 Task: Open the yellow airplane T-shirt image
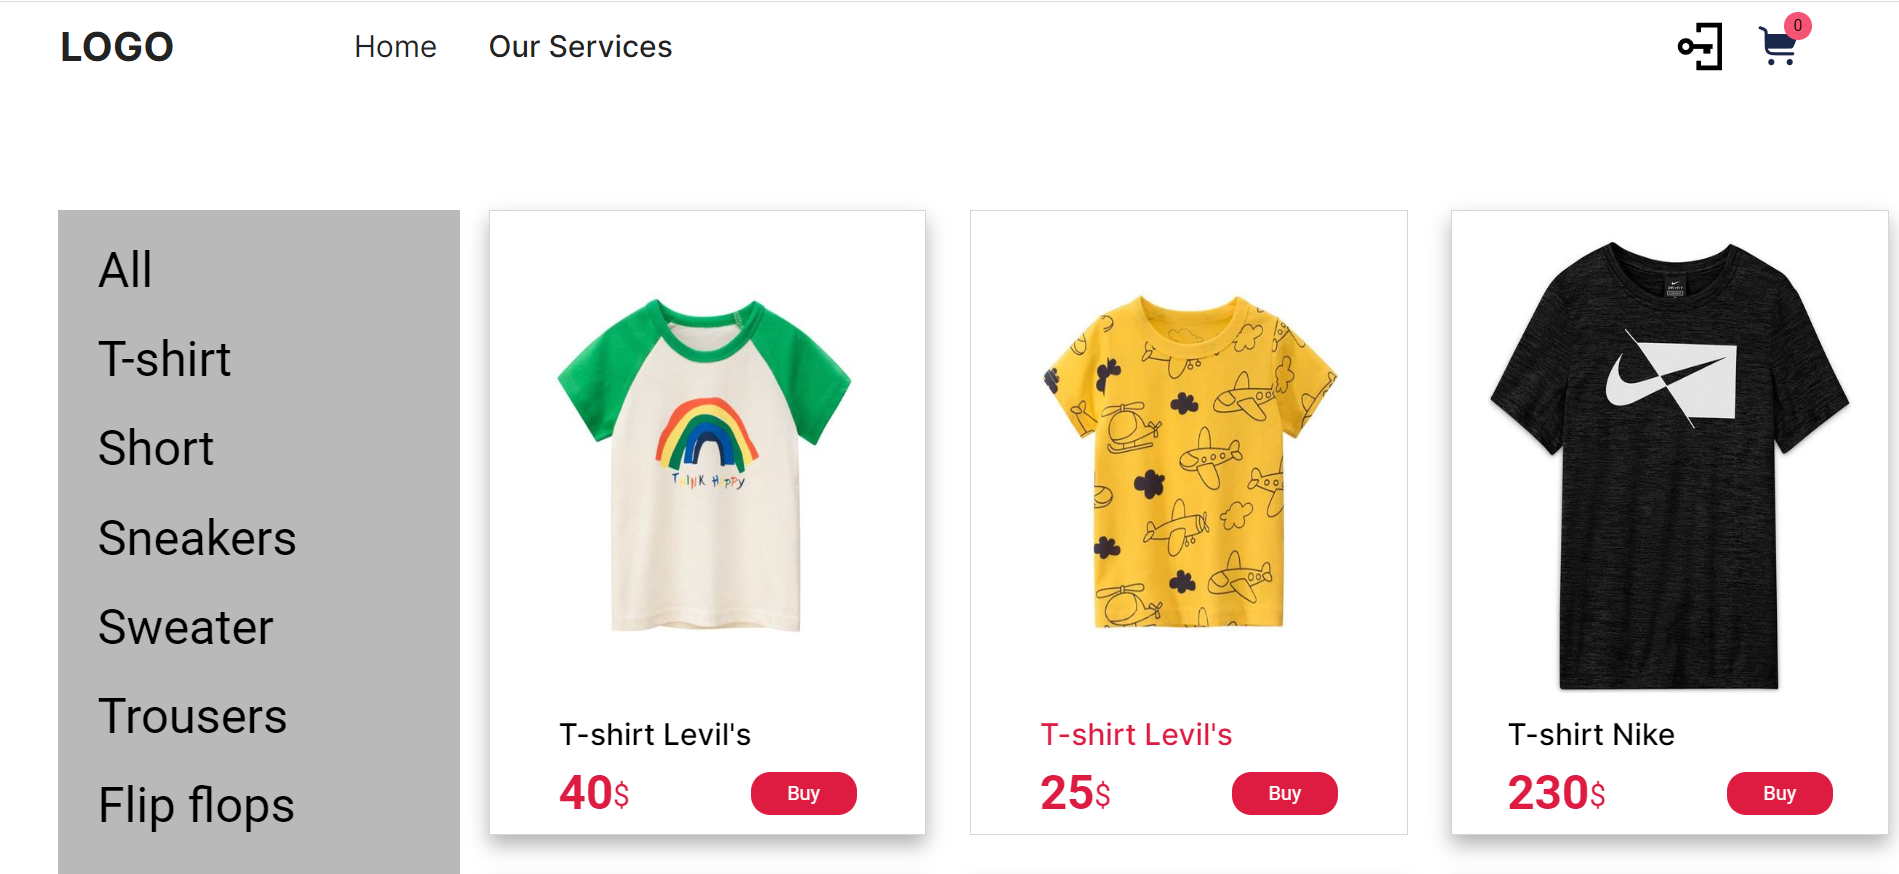[x=1188, y=462]
